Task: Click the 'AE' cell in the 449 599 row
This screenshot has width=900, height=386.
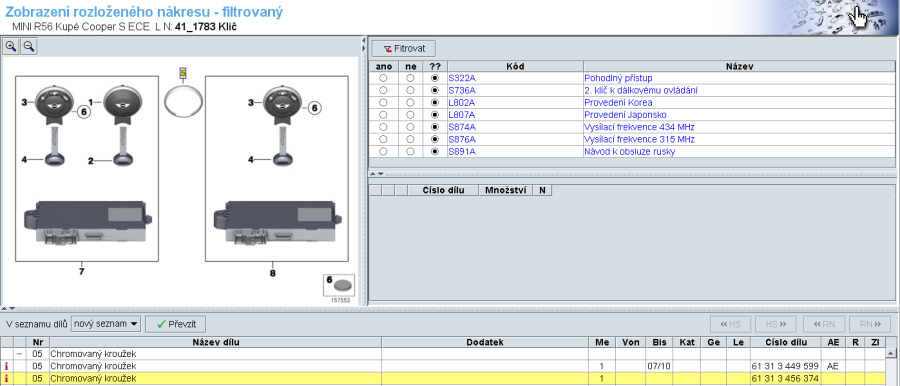Action: pyautogui.click(x=833, y=366)
